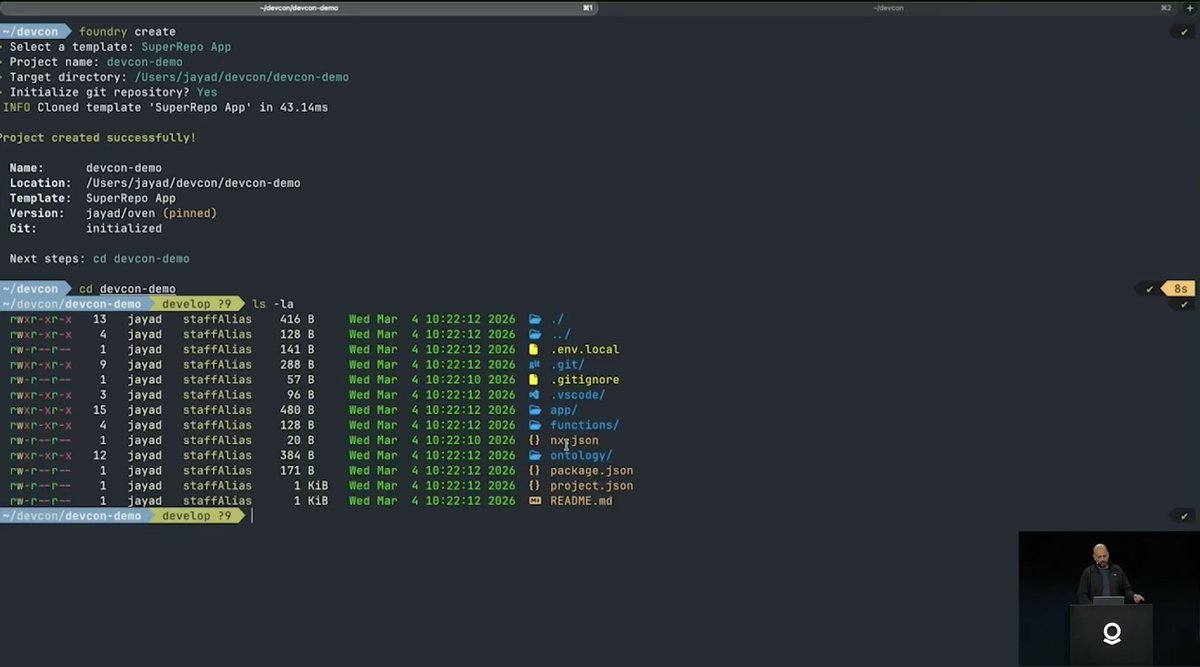Click the speaker video thumbnail
Viewport: 1200px width, 667px height.
1109,598
